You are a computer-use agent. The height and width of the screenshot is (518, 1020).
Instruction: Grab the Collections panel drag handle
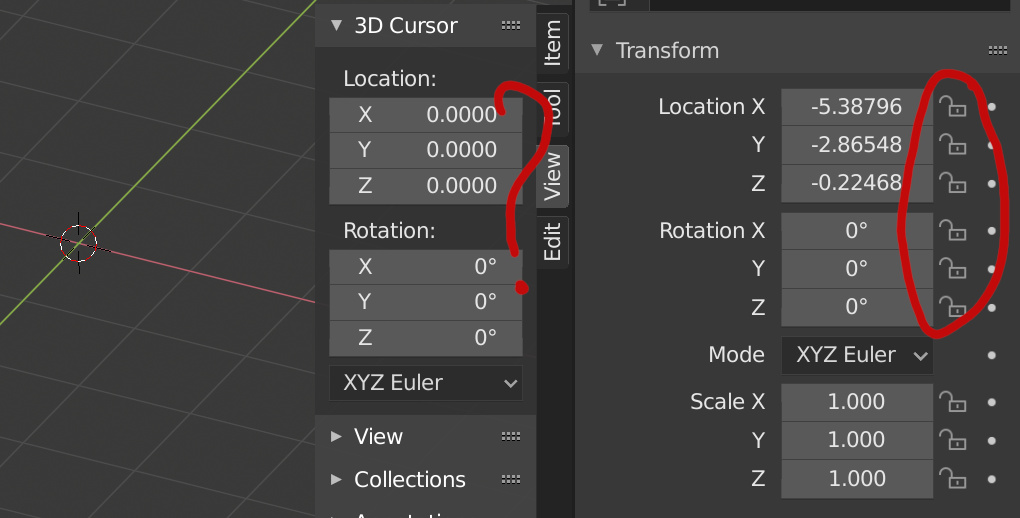coord(511,480)
